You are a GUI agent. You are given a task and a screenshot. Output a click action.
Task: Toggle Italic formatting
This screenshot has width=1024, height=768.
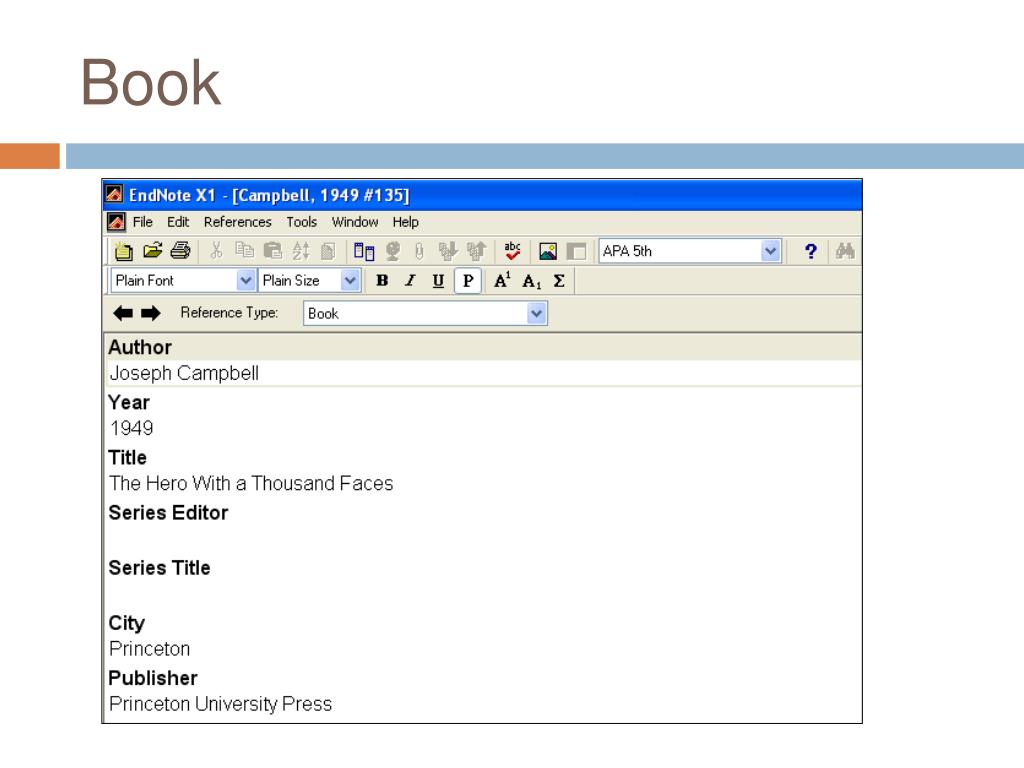410,281
